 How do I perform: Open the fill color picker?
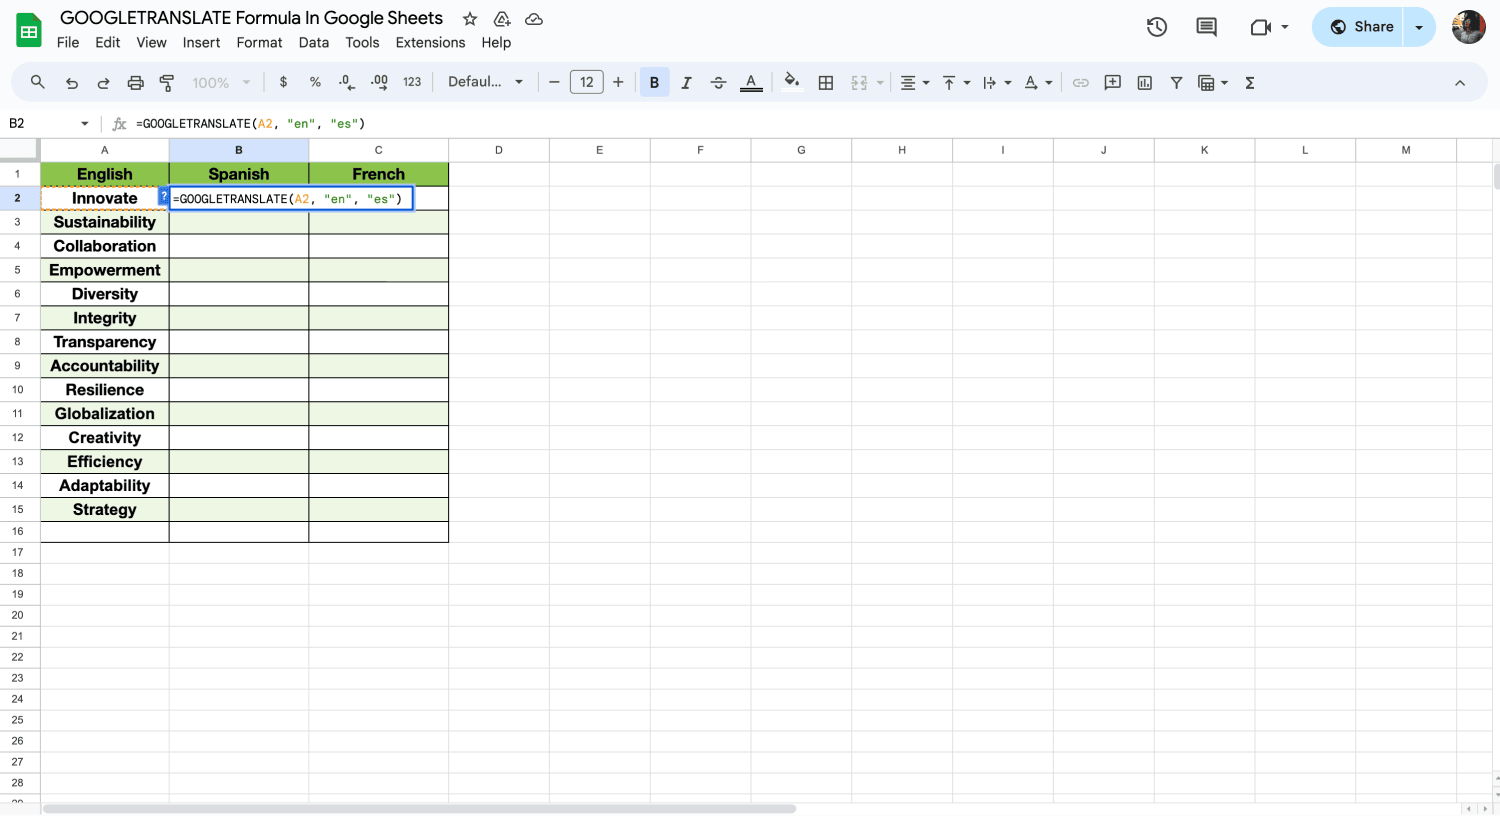click(x=791, y=83)
